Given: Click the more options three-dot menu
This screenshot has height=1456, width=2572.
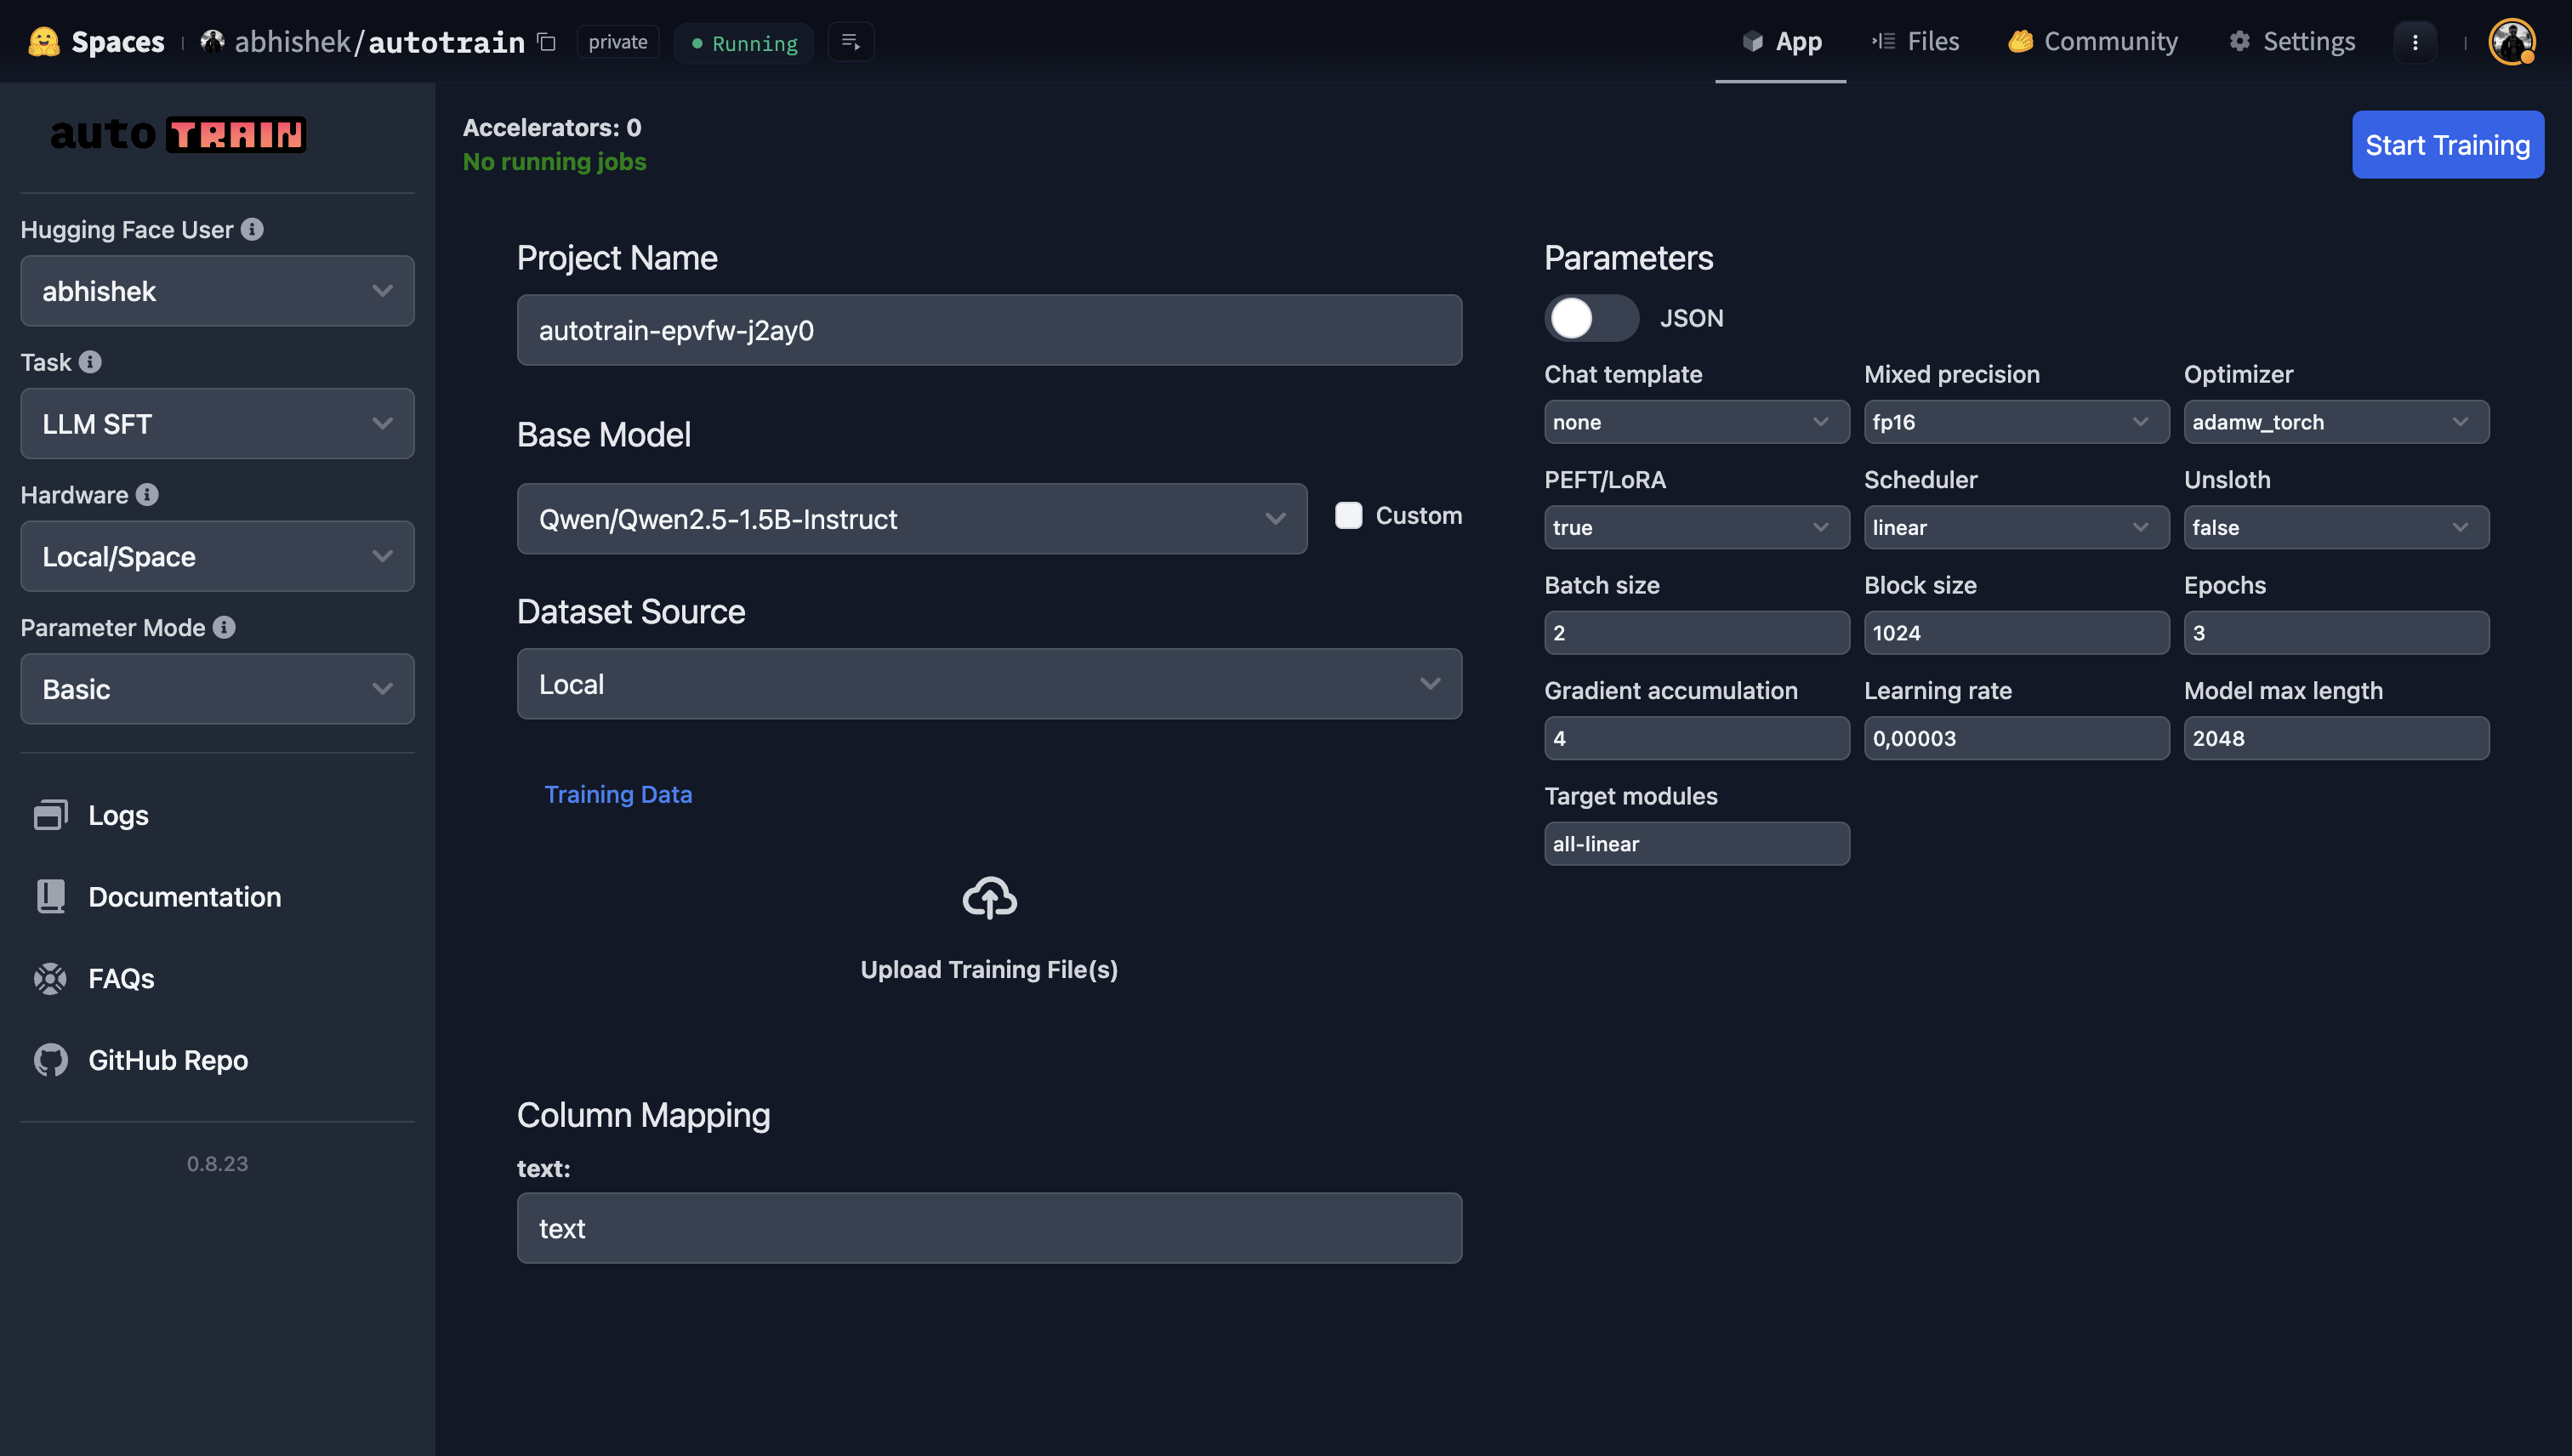Looking at the screenshot, I should (2415, 42).
